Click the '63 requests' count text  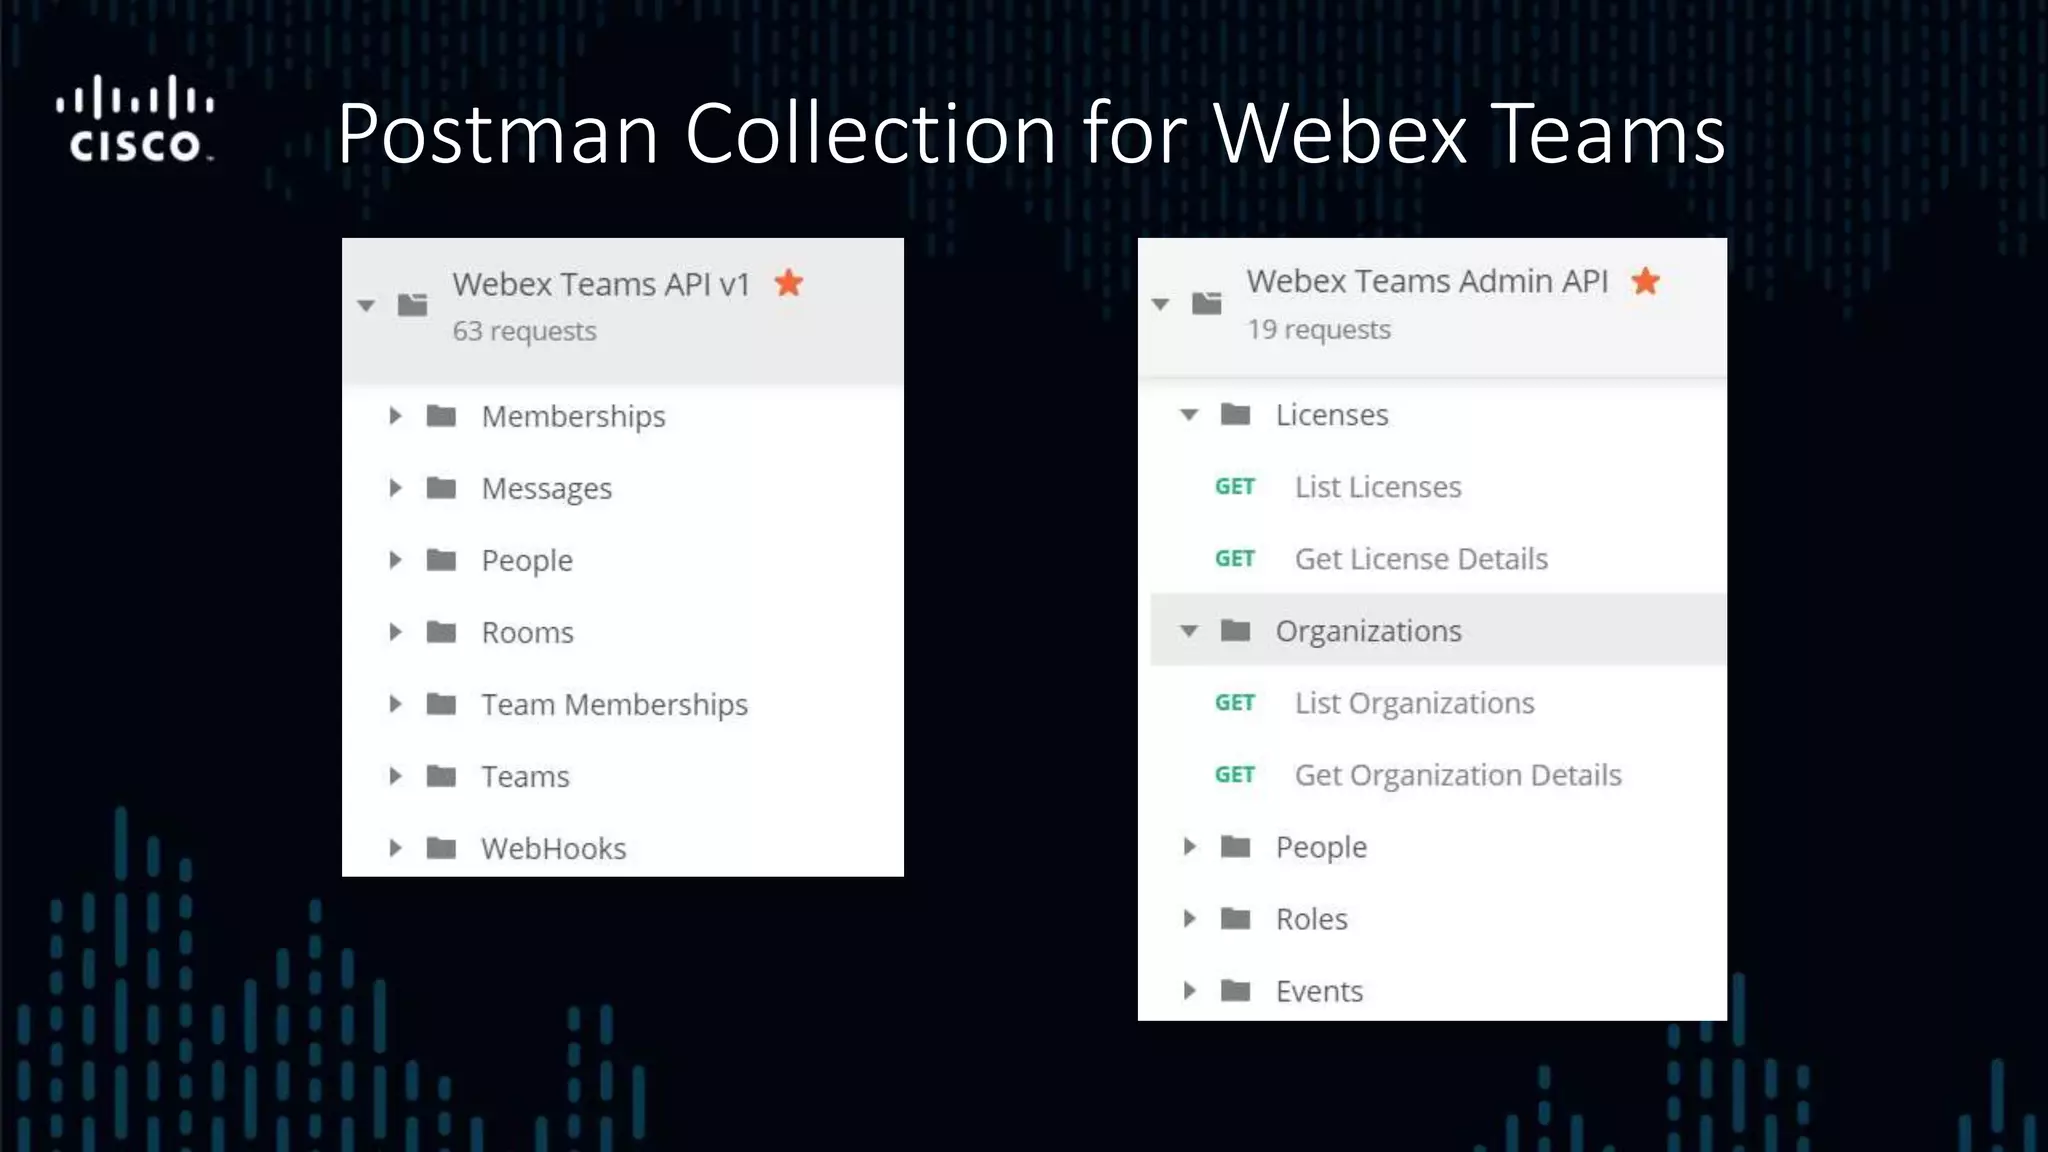coord(524,331)
